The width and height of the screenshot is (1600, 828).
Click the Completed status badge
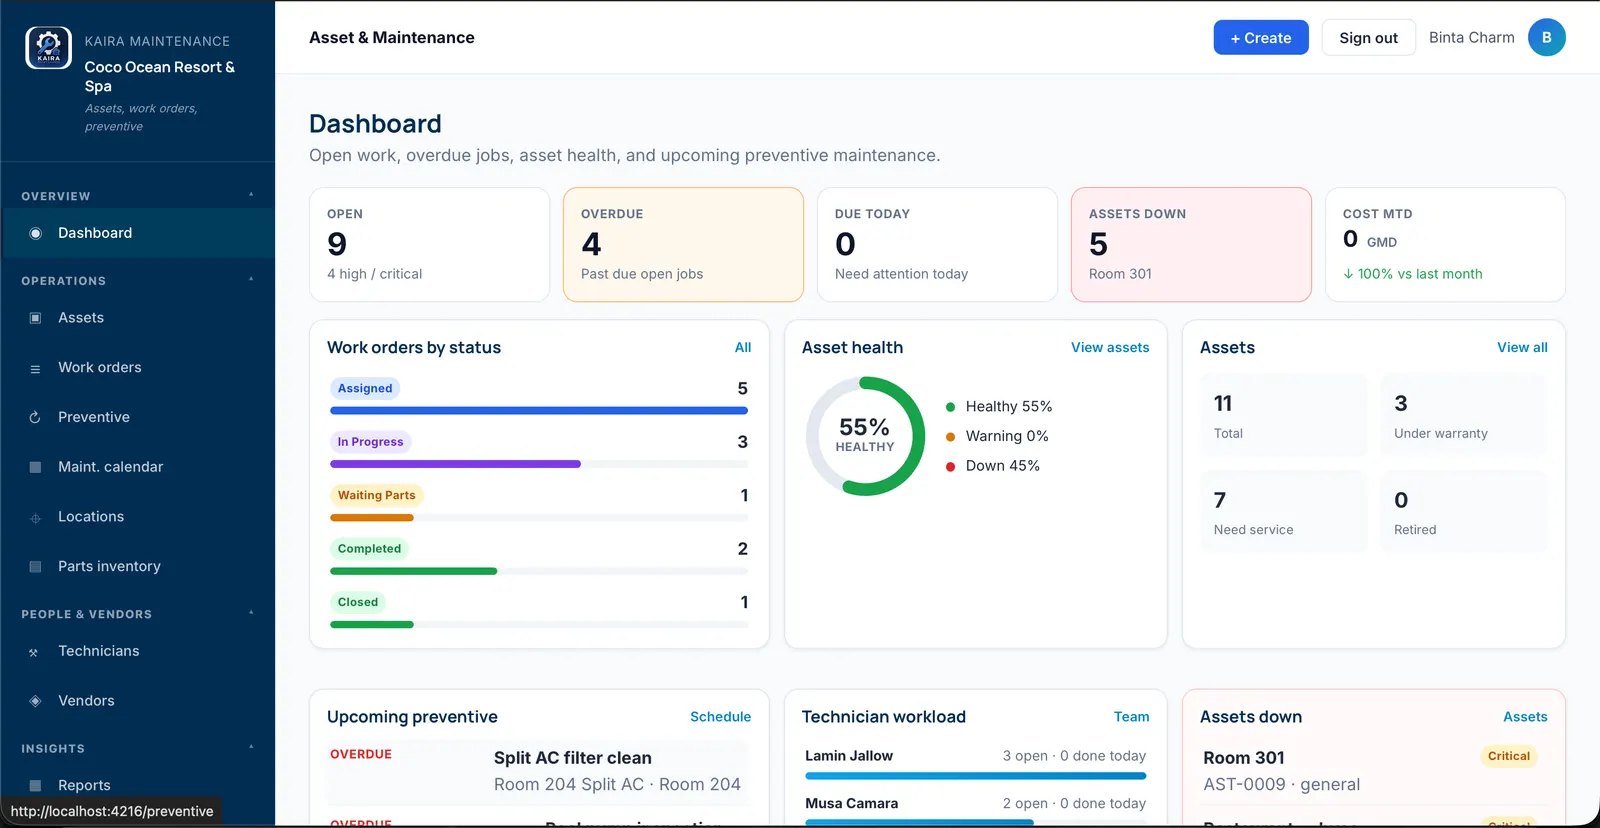pyautogui.click(x=369, y=549)
